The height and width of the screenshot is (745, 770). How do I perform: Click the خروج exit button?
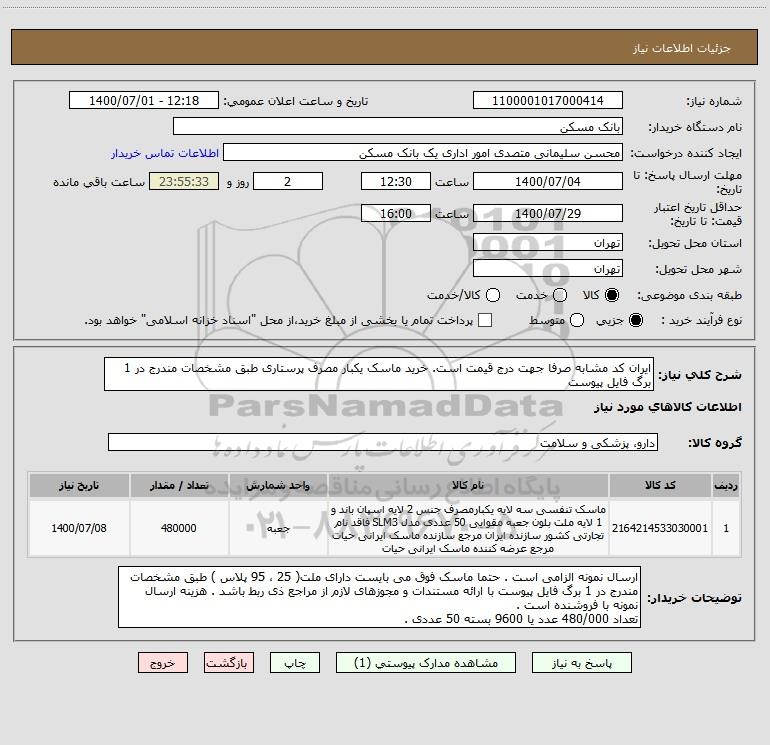pos(163,663)
